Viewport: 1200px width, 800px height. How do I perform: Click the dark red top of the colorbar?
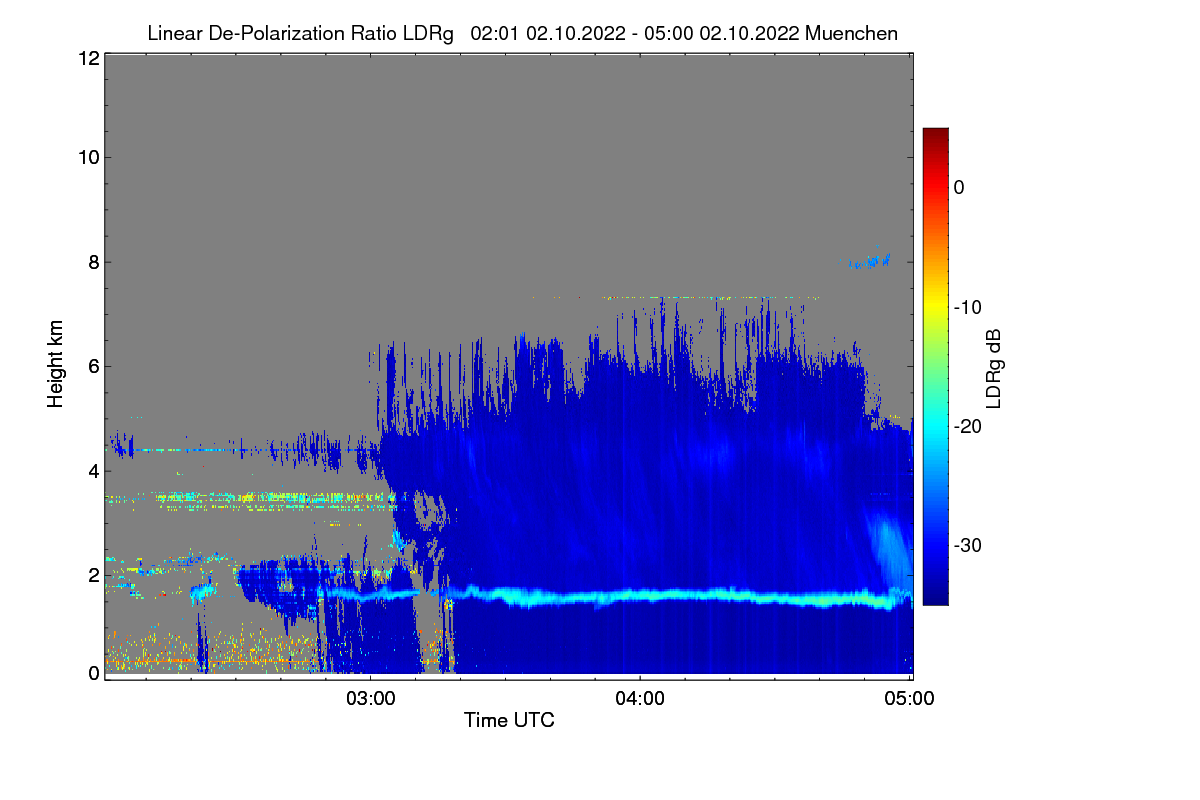tap(935, 136)
